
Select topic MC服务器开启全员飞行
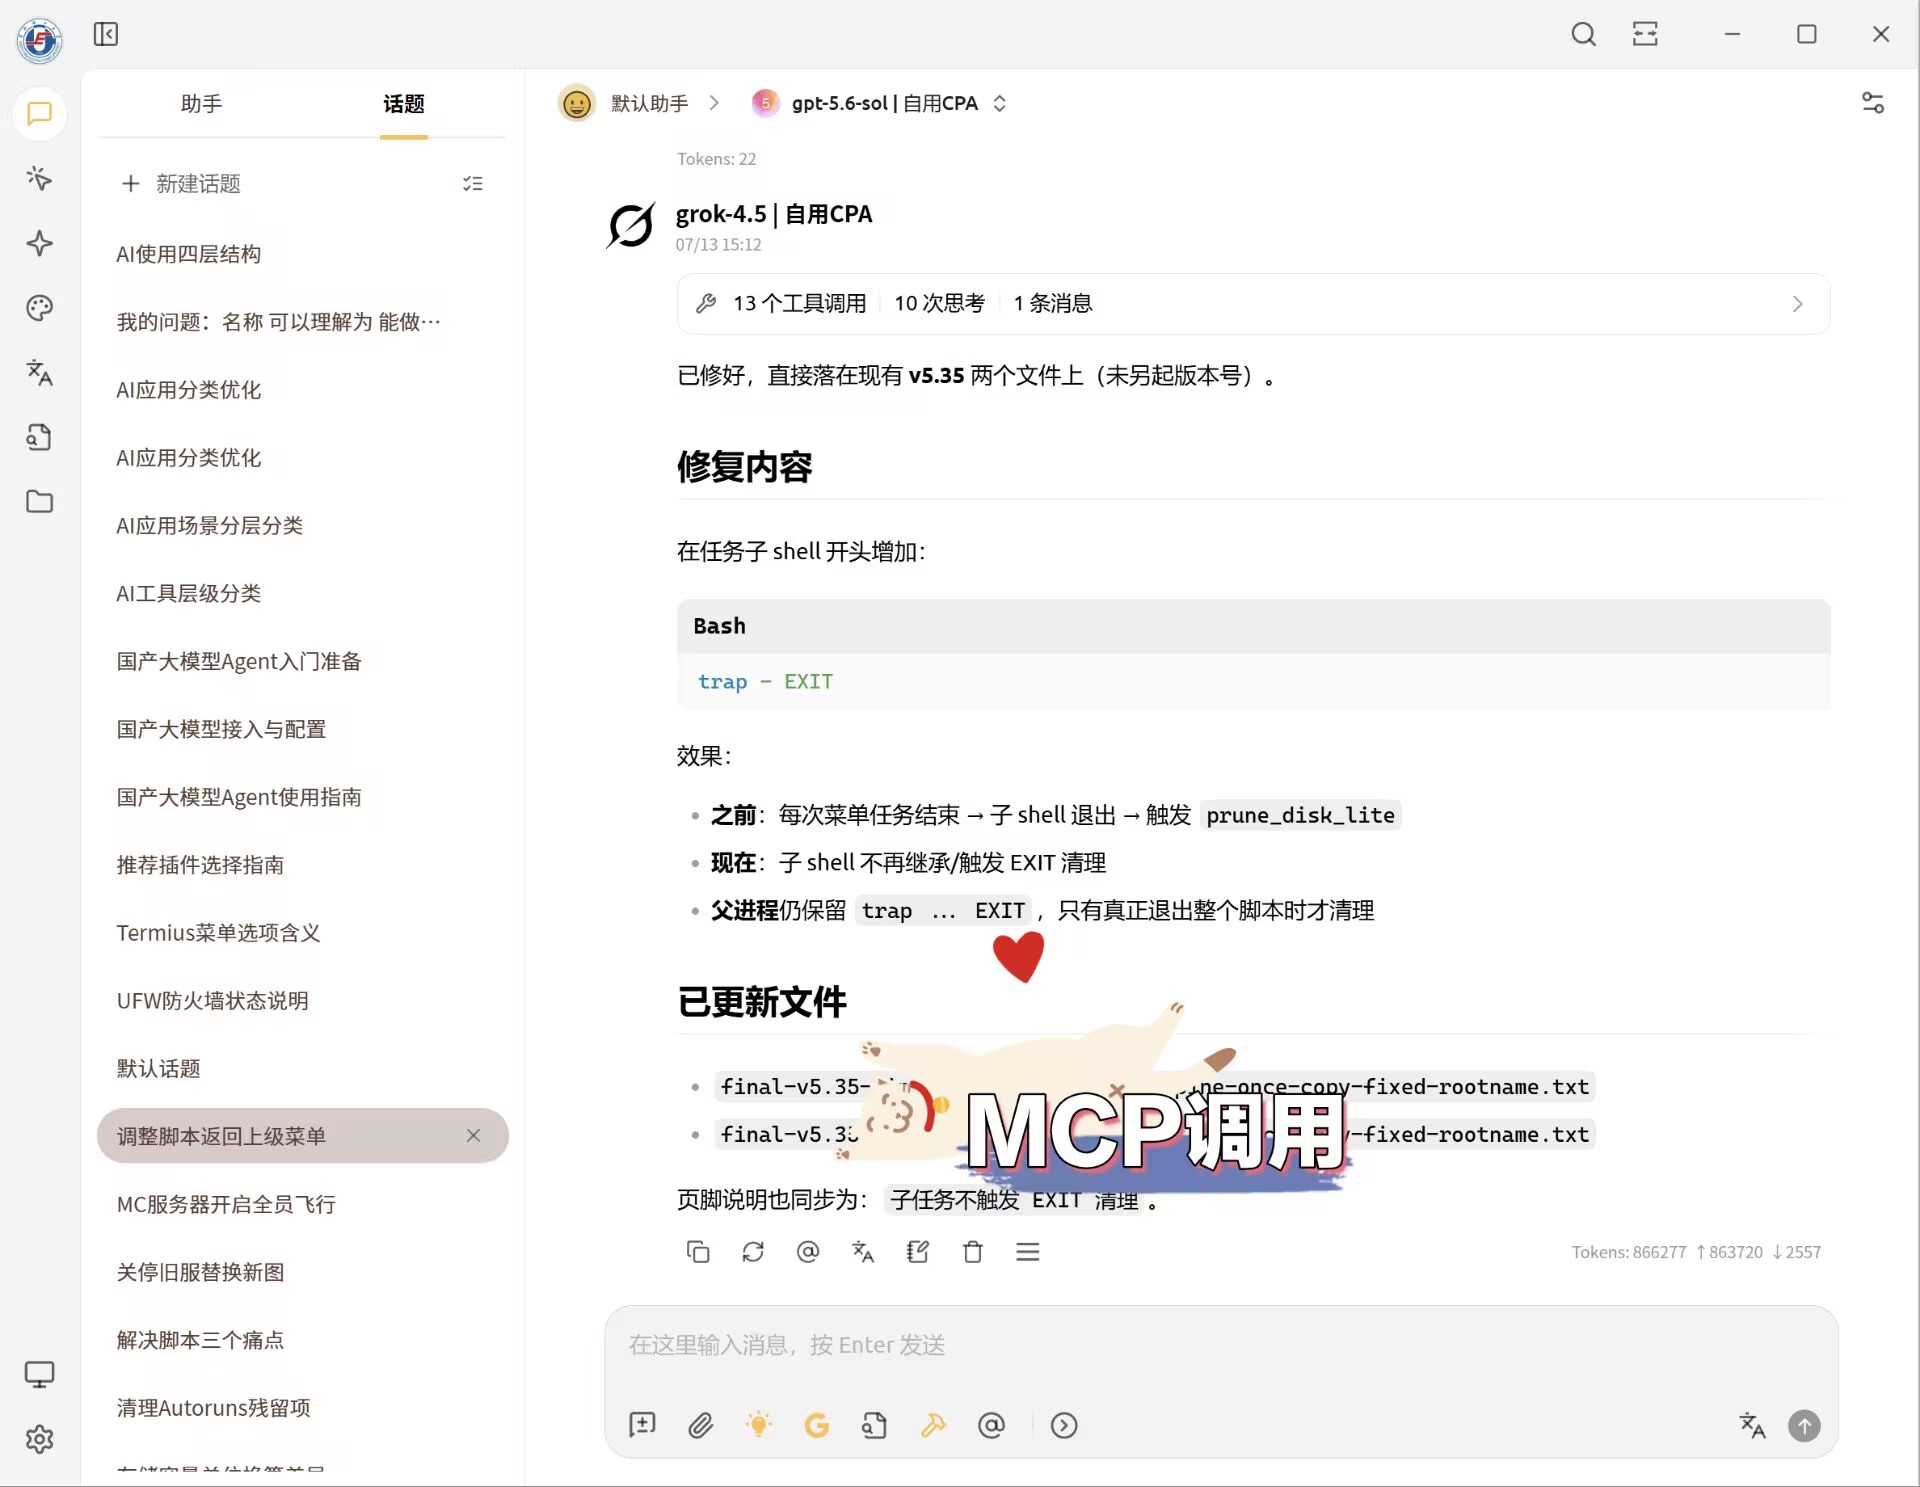click(x=303, y=1205)
